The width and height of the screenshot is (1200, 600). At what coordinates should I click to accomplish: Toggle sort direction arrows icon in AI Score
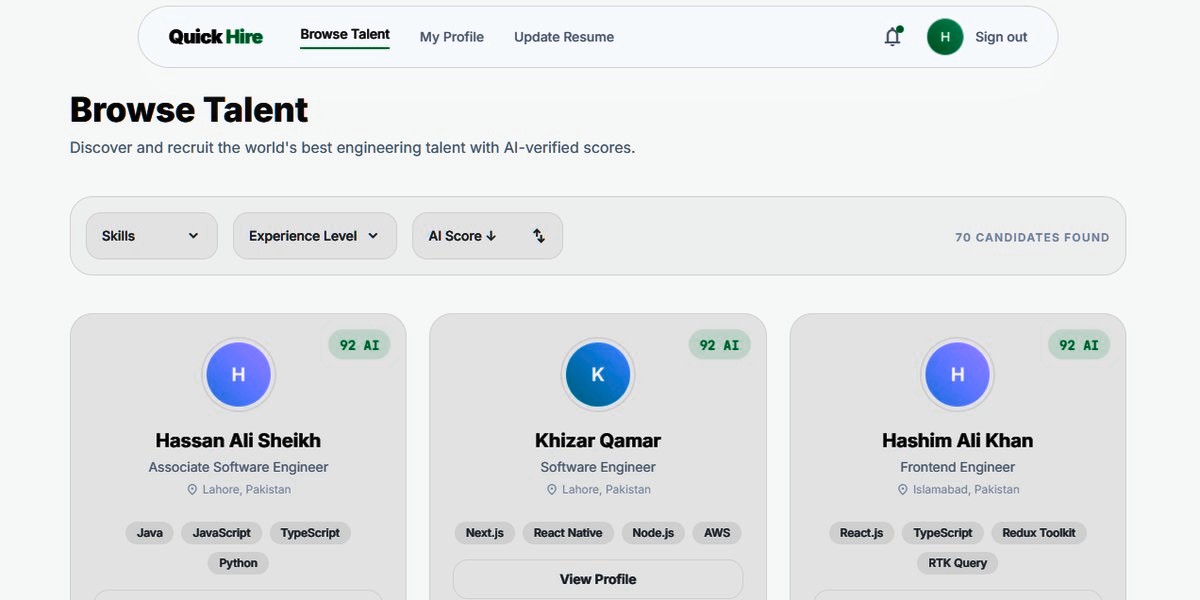pyautogui.click(x=539, y=236)
